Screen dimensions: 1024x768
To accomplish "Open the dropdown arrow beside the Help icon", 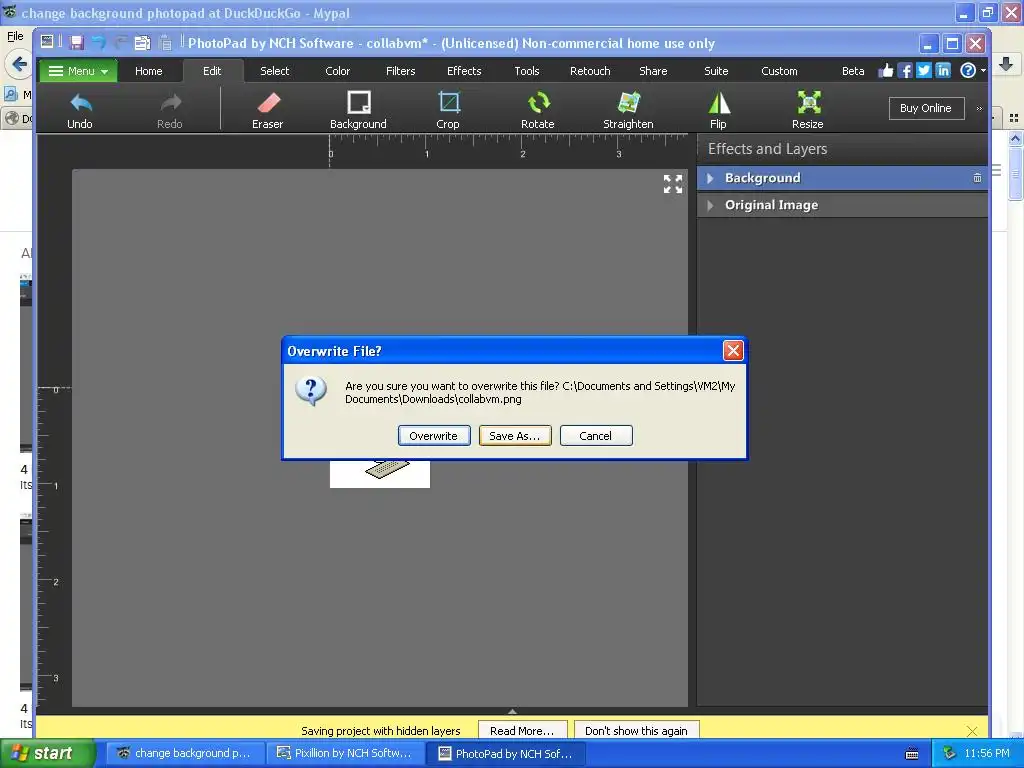I will click(x=983, y=71).
